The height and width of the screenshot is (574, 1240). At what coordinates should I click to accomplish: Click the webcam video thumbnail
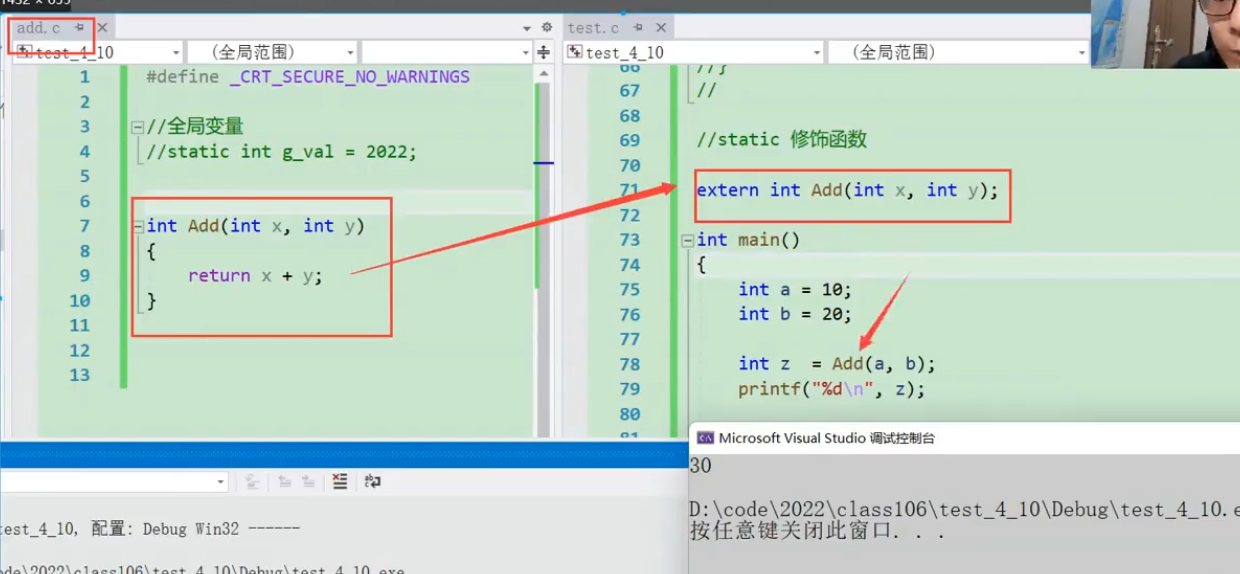(1165, 34)
